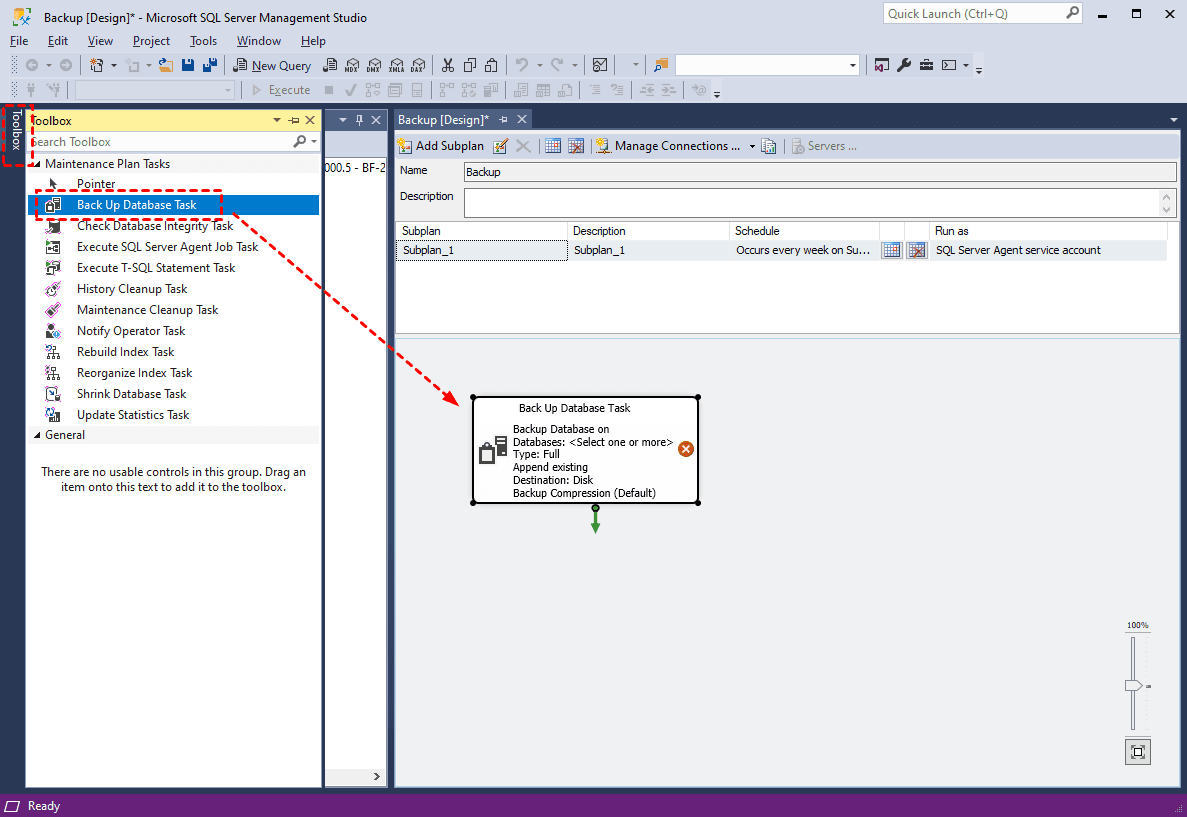This screenshot has height=817, width=1187.
Task: Click the Search Toolbox input field
Action: (x=160, y=142)
